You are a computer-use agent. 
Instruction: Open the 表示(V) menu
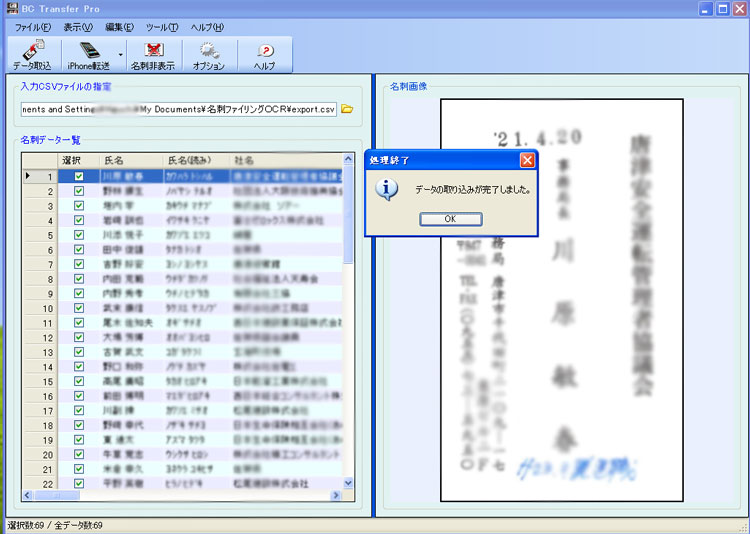point(78,27)
